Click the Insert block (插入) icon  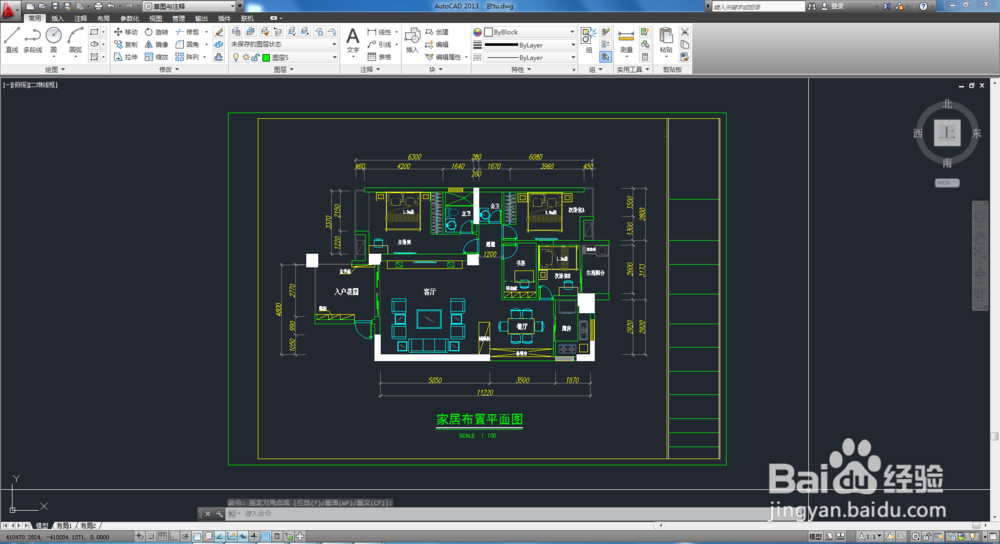[x=413, y=41]
